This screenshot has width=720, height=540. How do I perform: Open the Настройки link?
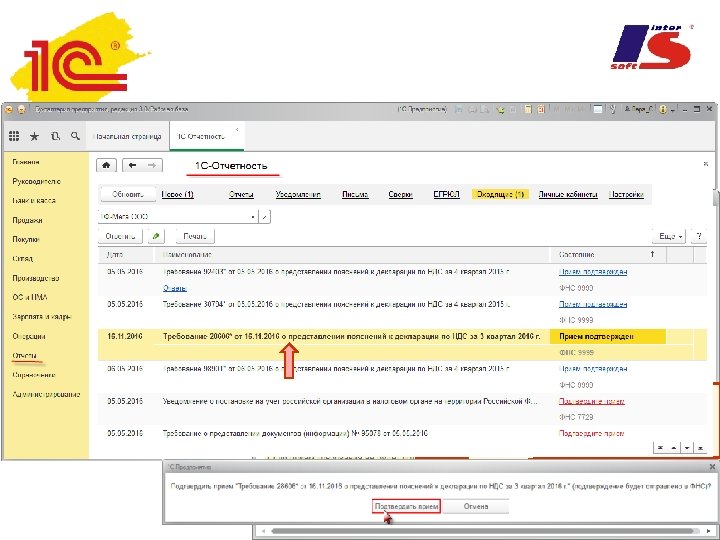pos(626,195)
